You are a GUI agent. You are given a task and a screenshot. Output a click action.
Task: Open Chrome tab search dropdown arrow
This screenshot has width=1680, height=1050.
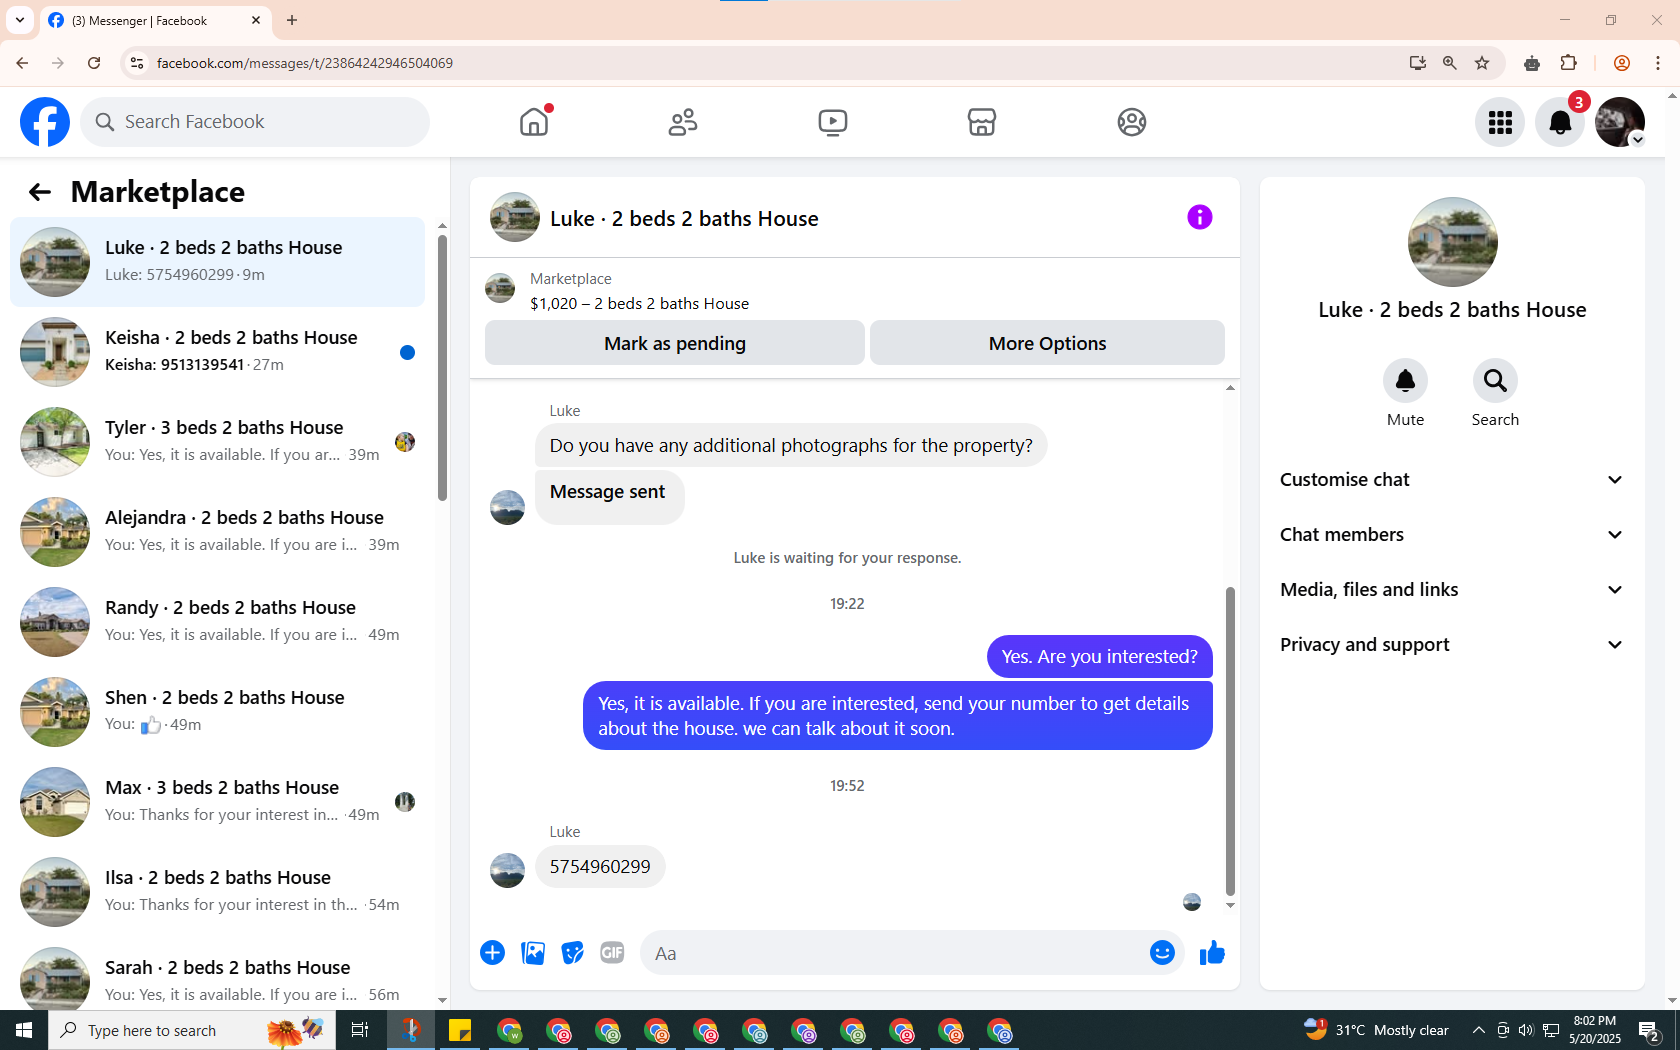tap(20, 20)
